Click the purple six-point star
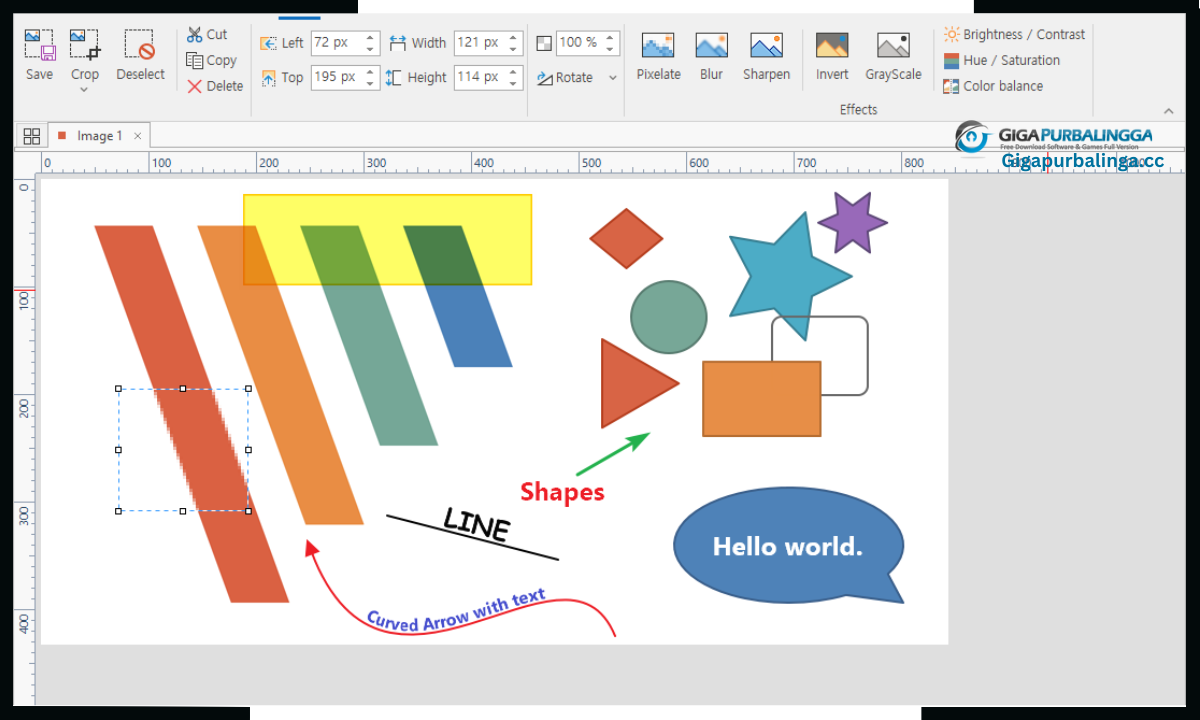Screen dimensions: 1200x720 [x=853, y=222]
